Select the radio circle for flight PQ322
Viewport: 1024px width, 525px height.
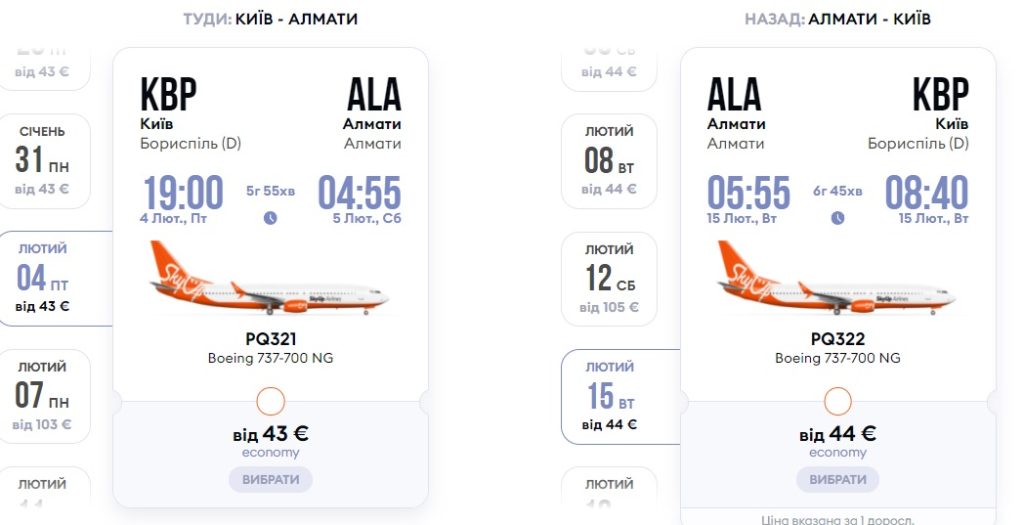click(x=838, y=402)
